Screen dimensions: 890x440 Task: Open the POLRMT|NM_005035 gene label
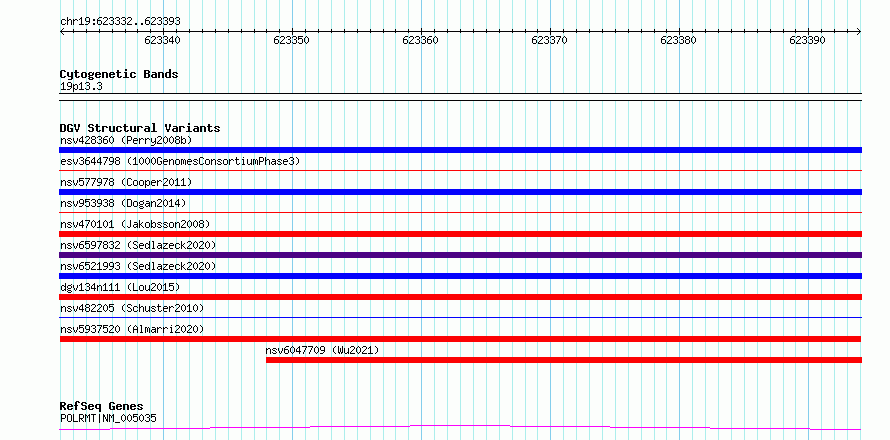coord(108,419)
